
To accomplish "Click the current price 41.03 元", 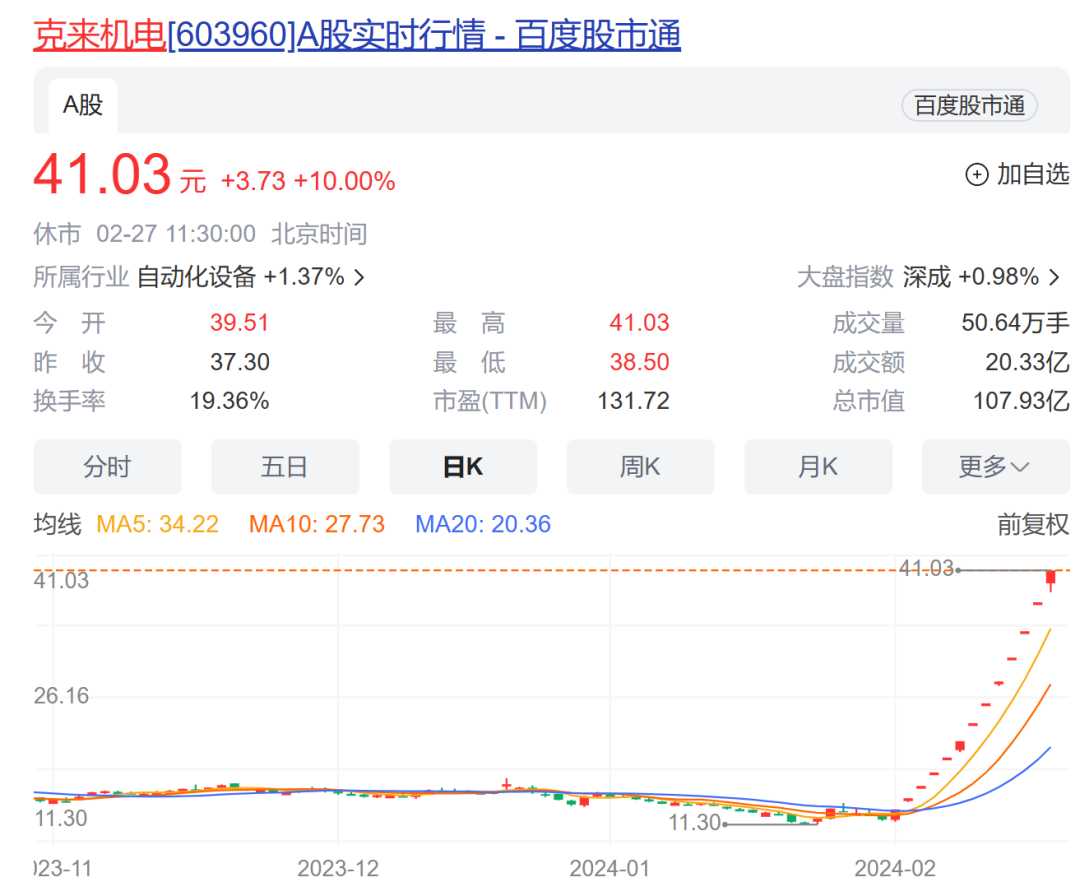I will point(120,174).
